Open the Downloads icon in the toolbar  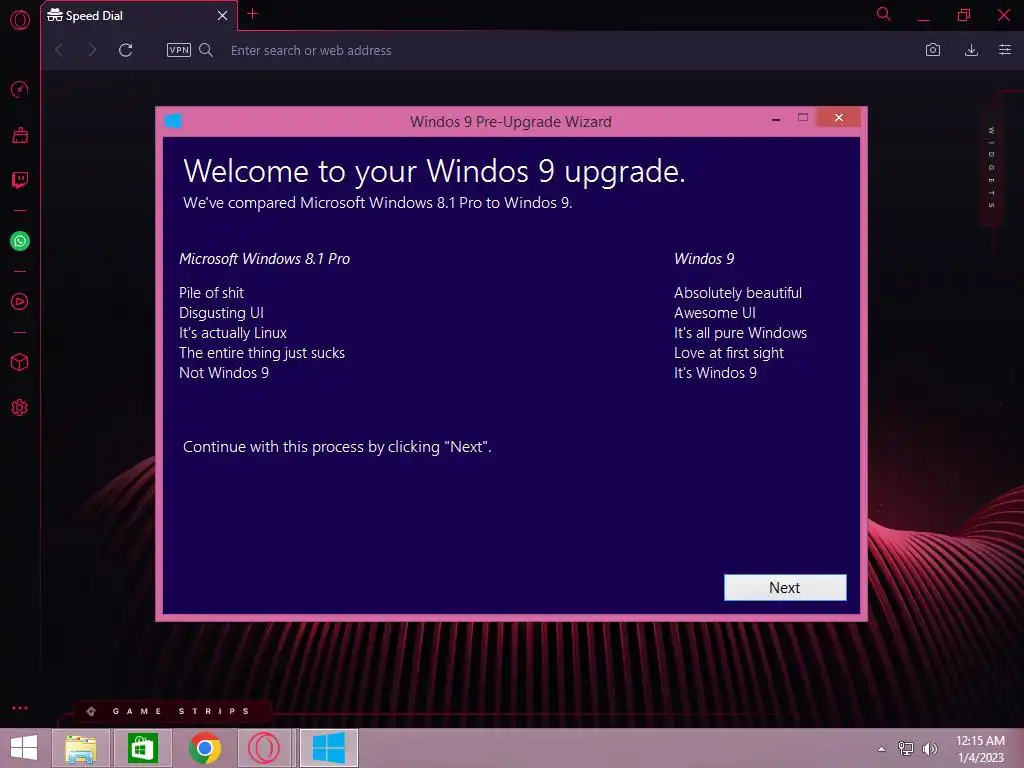coord(971,50)
